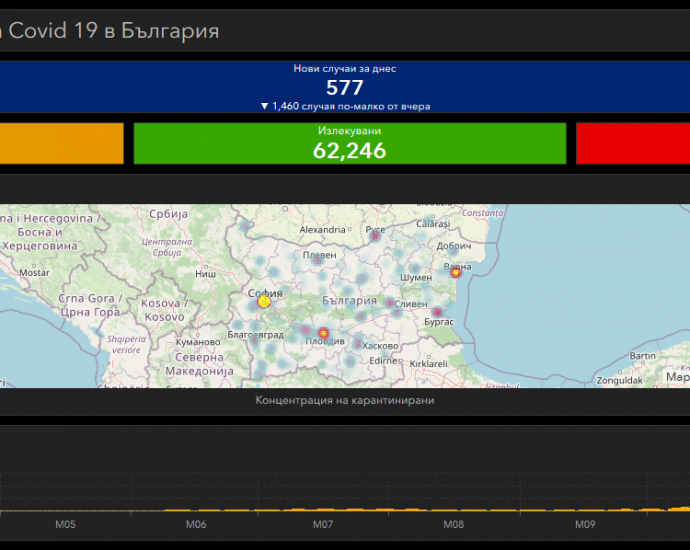Click the new cases count 577
690x550 pixels.
345,88
